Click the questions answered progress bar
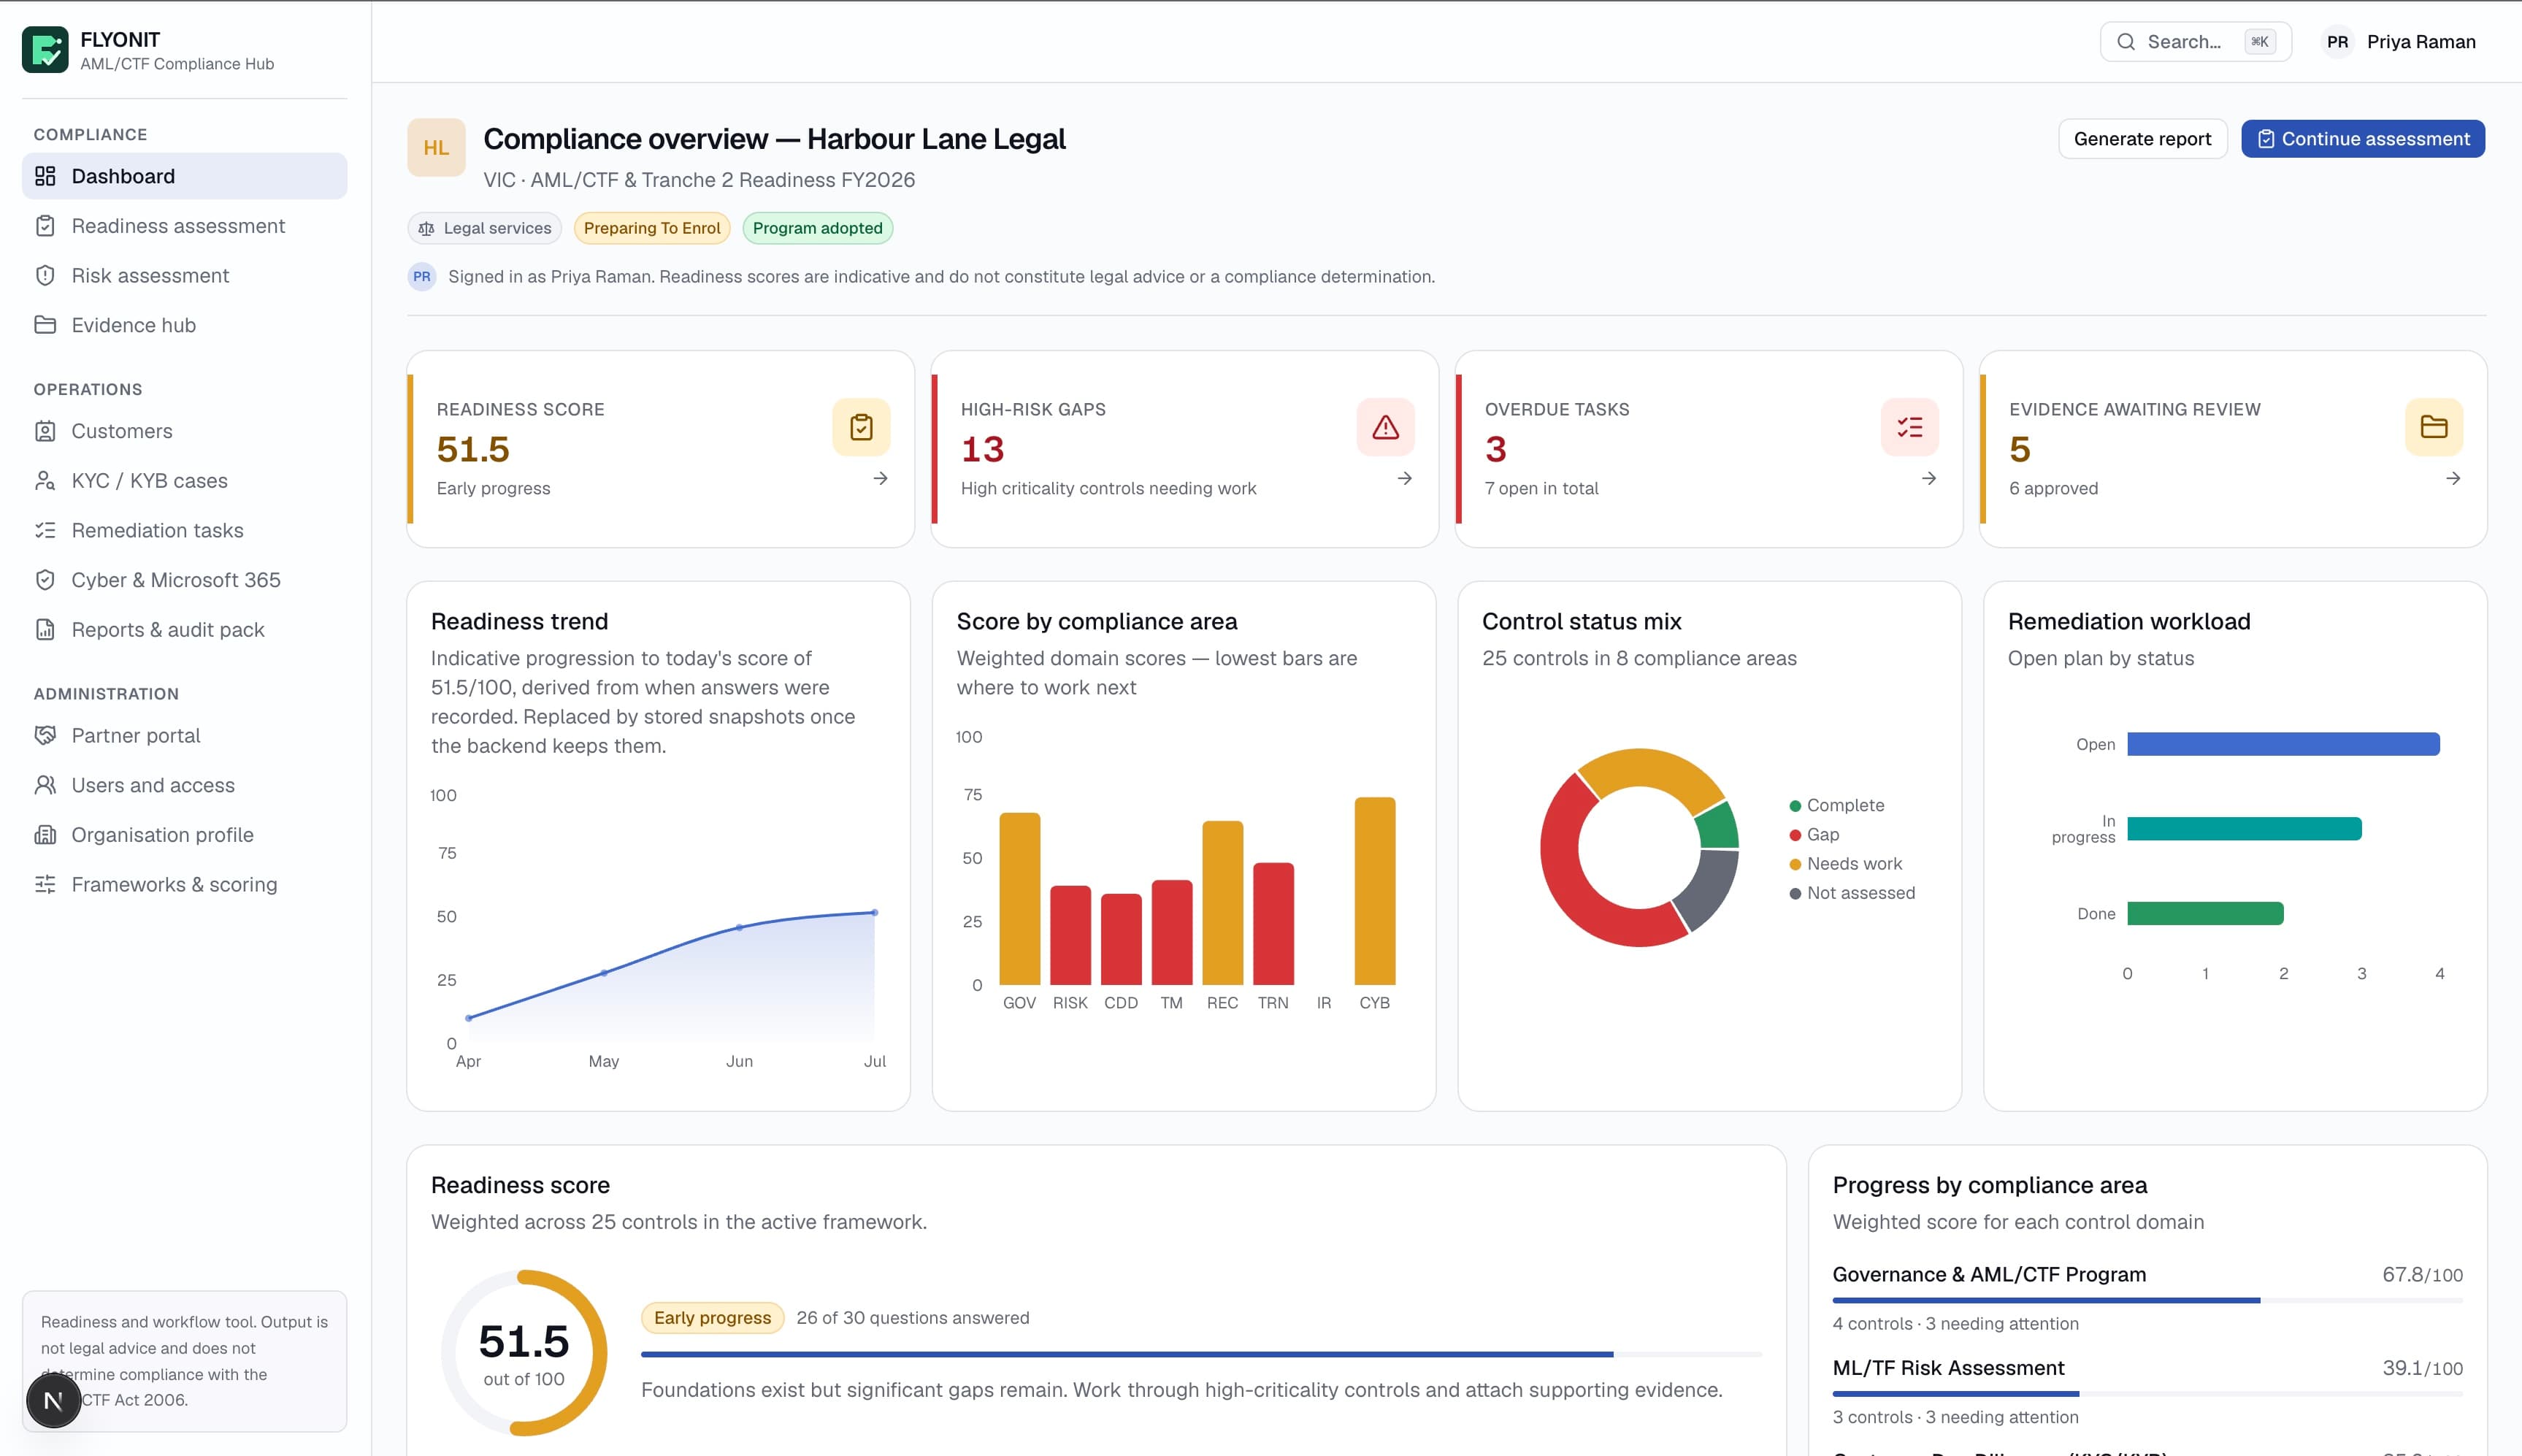 pos(1201,1354)
